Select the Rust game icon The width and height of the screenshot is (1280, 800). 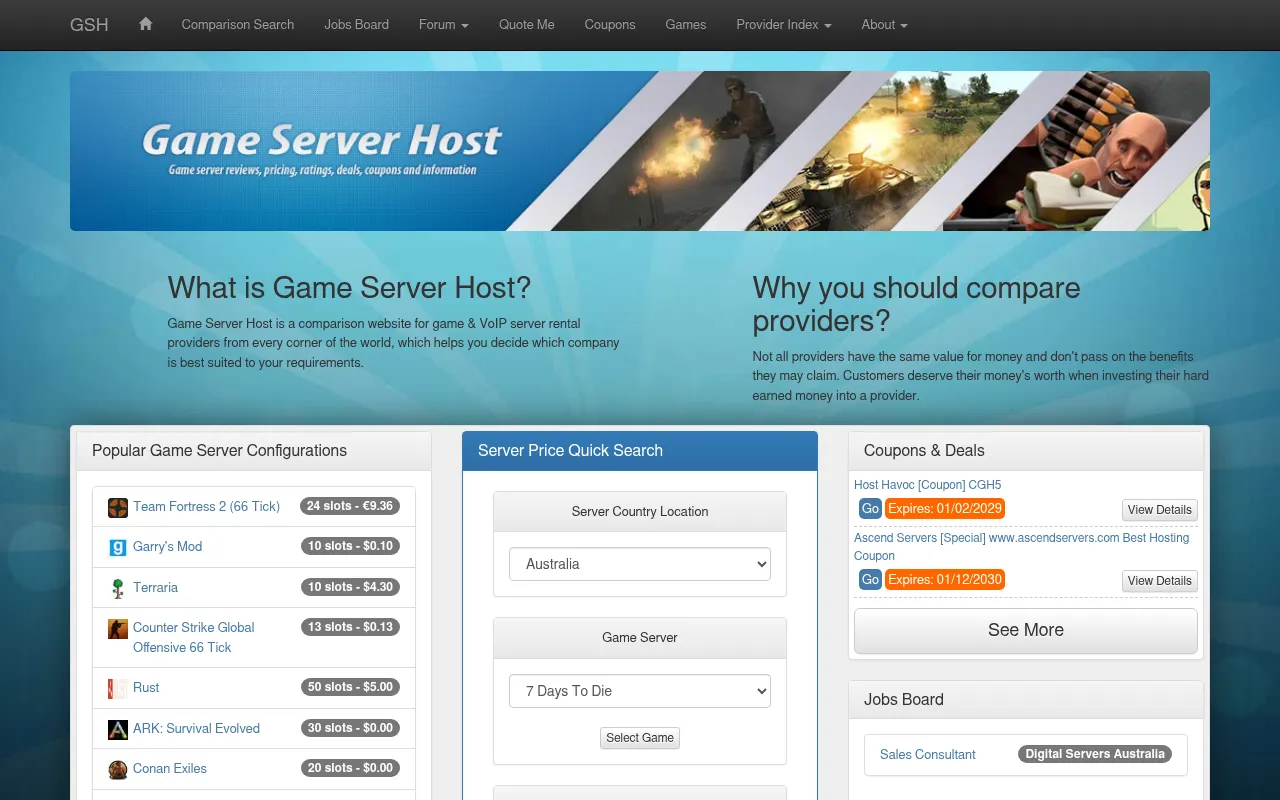point(118,688)
